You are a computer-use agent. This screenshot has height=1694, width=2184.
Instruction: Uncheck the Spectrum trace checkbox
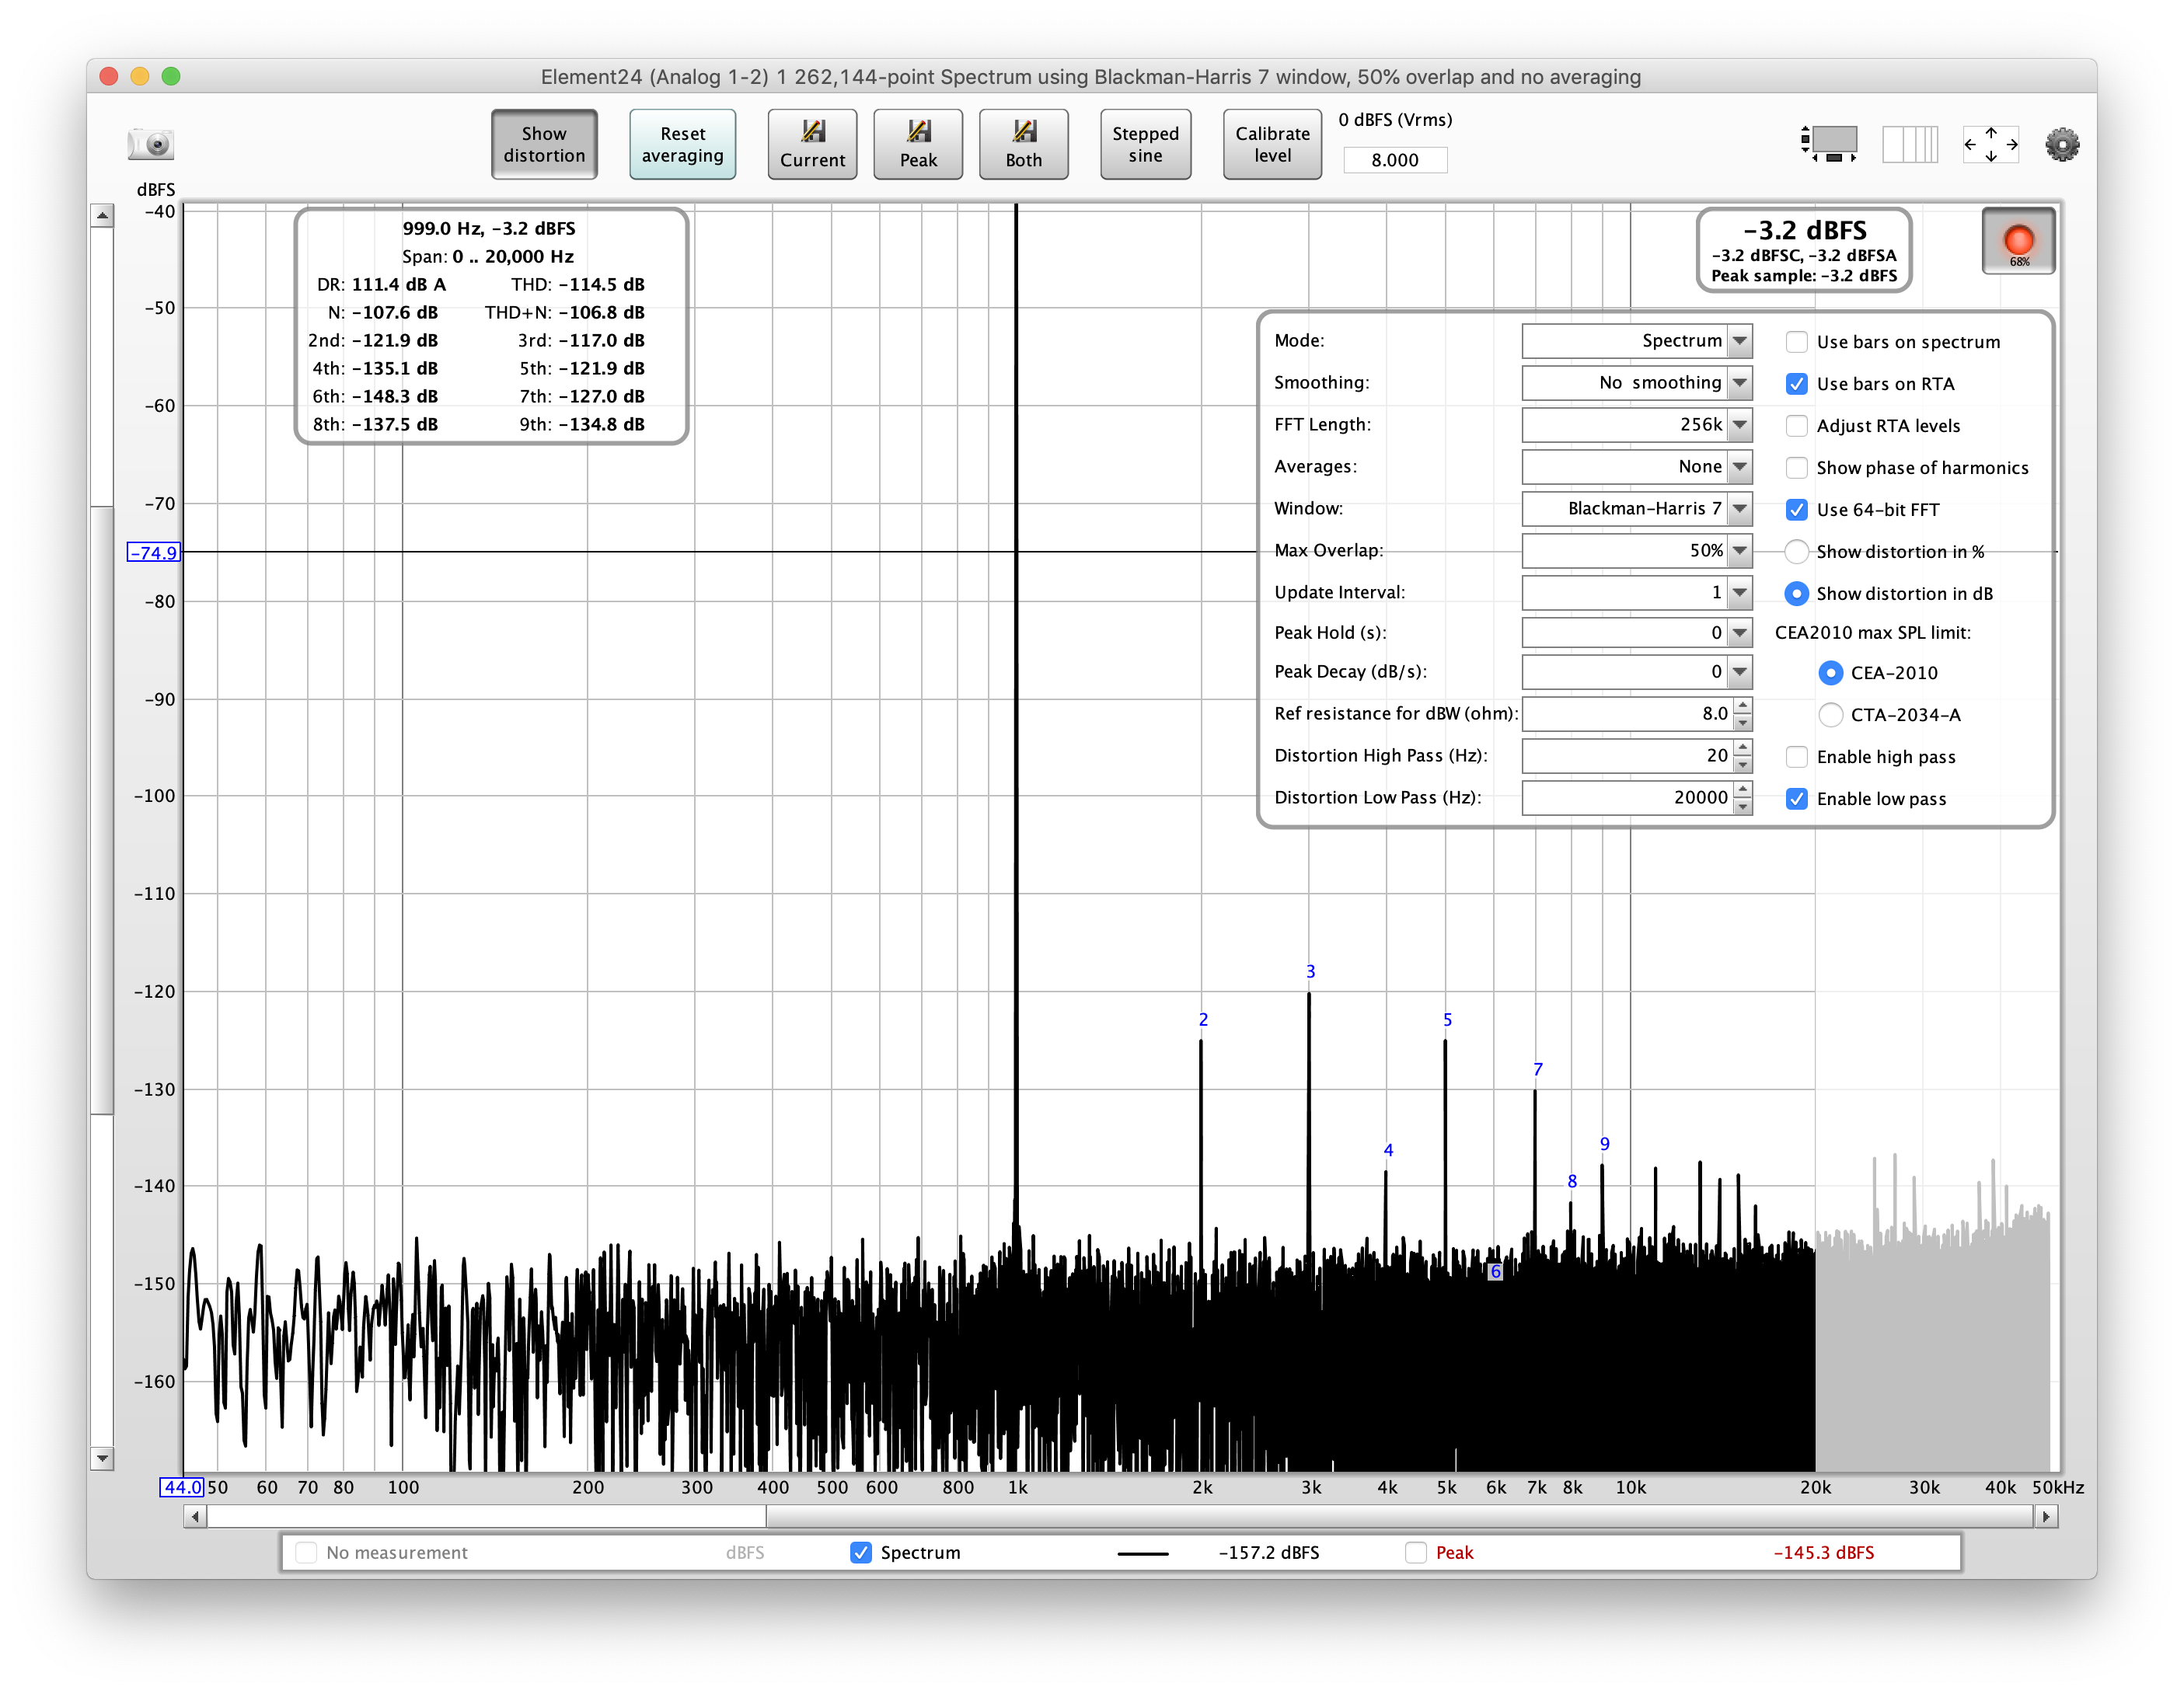point(860,1553)
